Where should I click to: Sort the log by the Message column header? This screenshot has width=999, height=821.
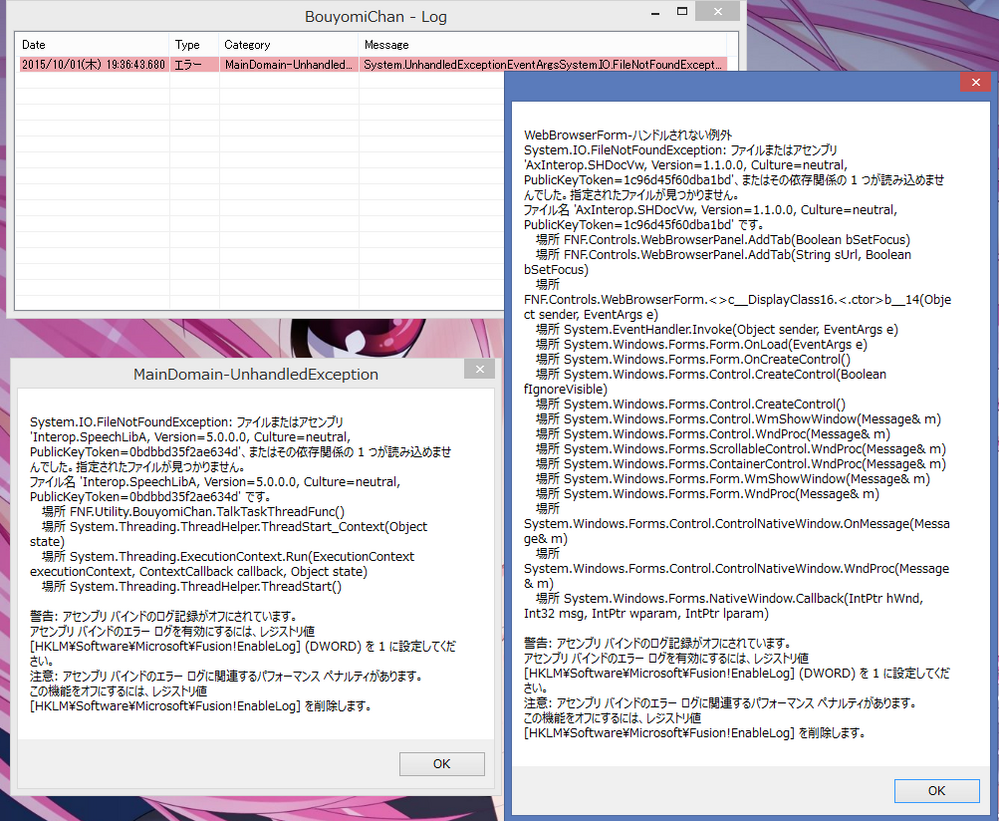(542, 45)
